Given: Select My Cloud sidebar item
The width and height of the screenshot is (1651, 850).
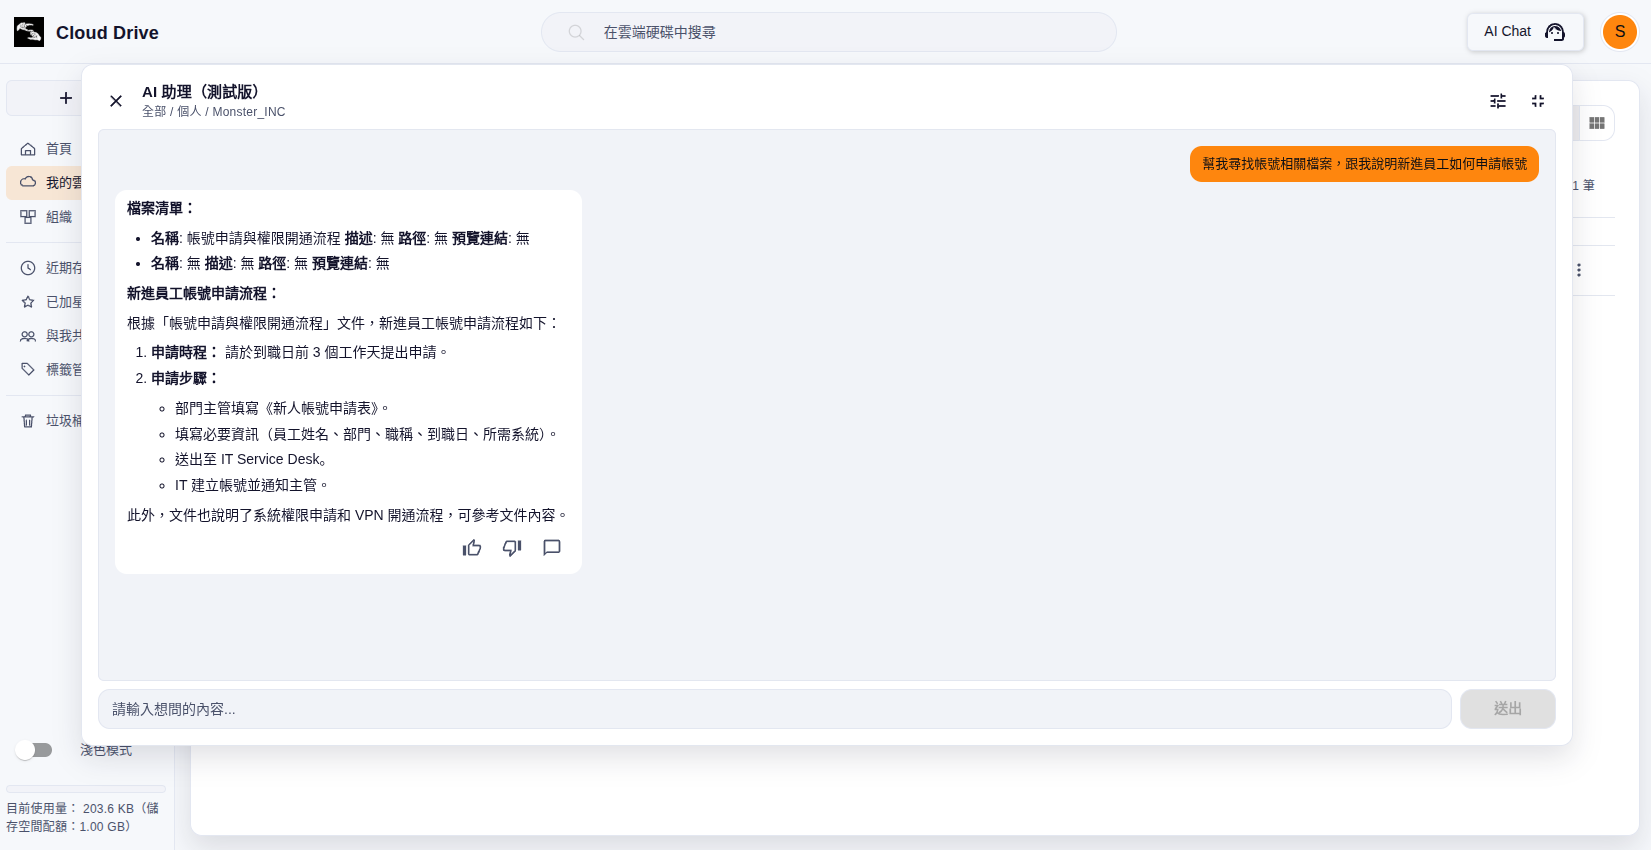Looking at the screenshot, I should pos(46,183).
